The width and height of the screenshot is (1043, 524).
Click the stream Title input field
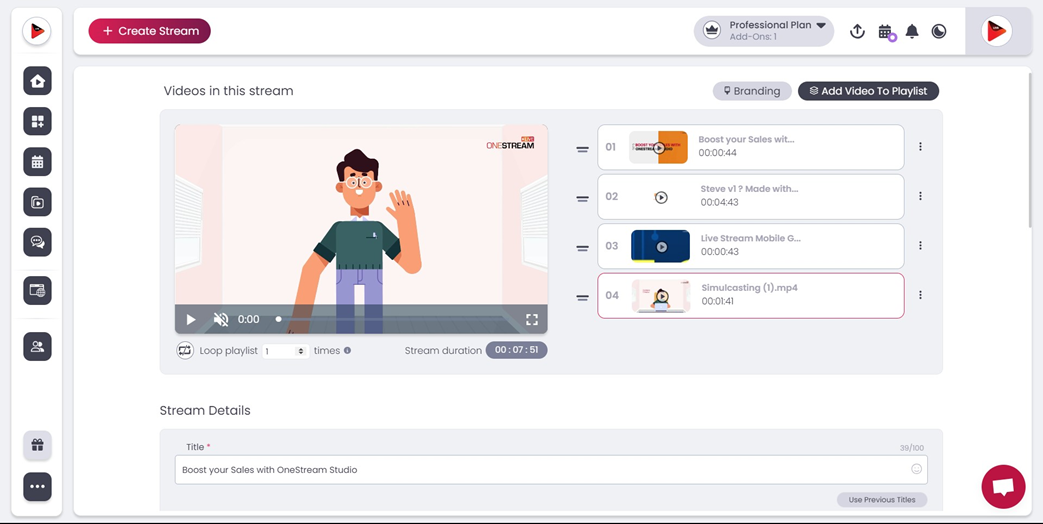point(551,469)
